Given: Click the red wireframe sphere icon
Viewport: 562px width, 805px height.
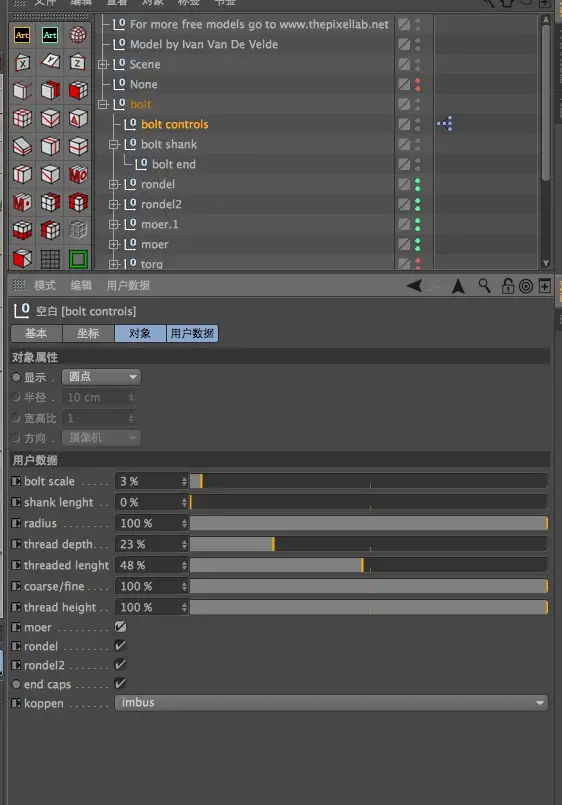Looking at the screenshot, I should [77, 35].
